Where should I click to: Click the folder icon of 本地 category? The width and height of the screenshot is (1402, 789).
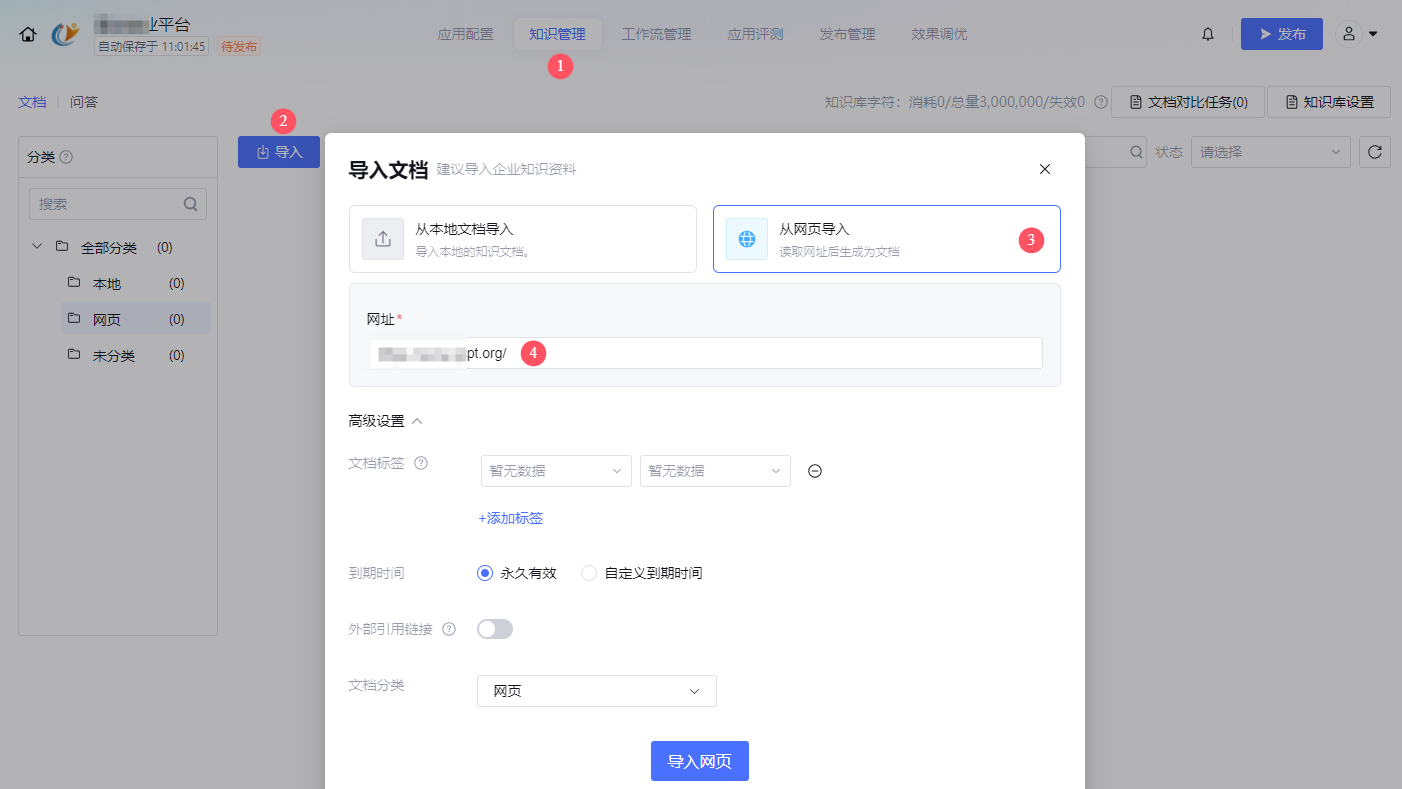pyautogui.click(x=74, y=283)
